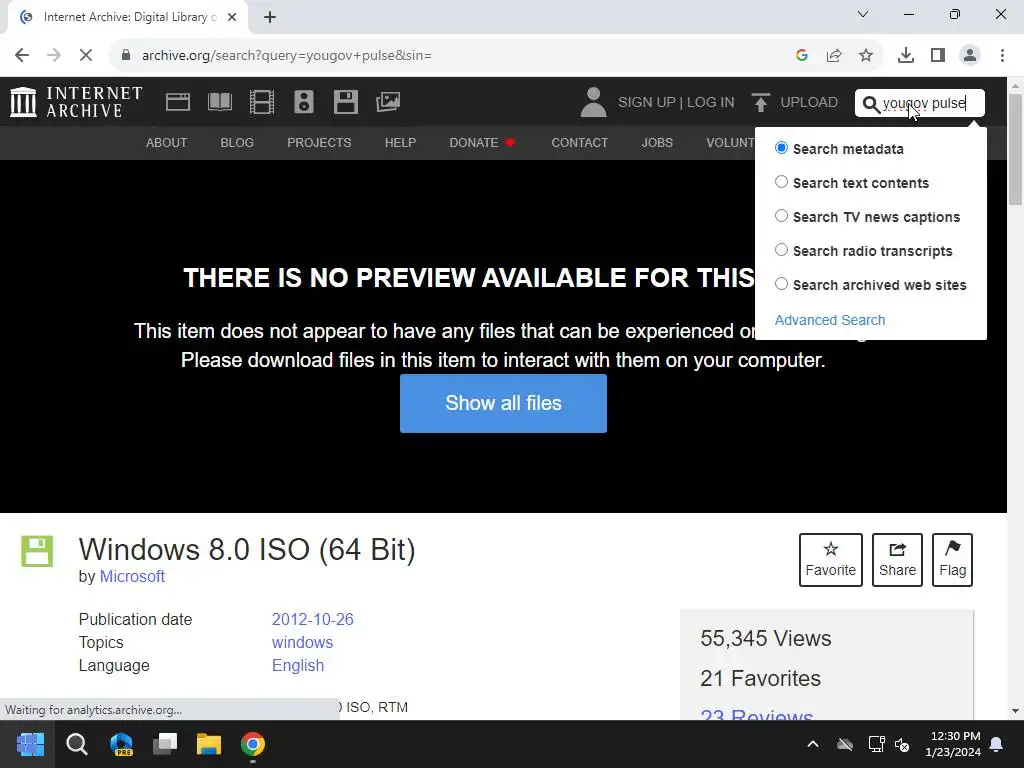This screenshot has height=768, width=1024.
Task: Select Search text contents radio option
Action: [x=781, y=182]
